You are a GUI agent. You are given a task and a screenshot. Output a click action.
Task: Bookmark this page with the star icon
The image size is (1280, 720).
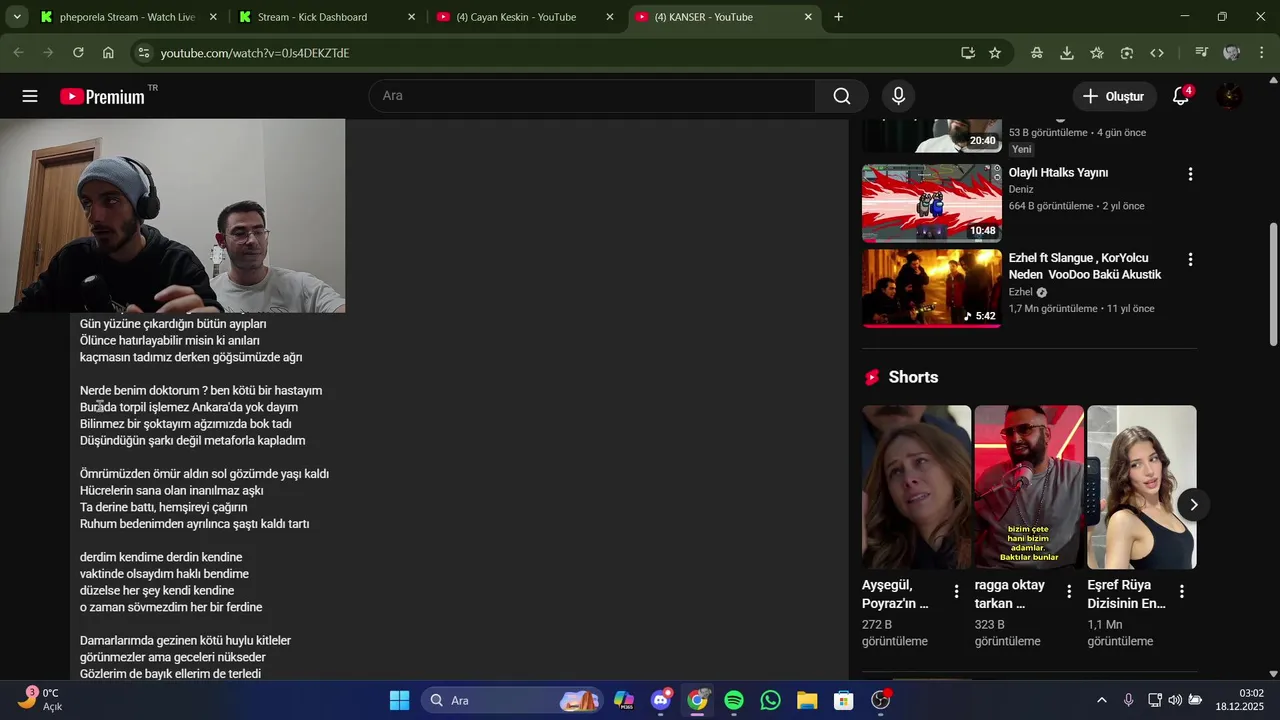[995, 53]
